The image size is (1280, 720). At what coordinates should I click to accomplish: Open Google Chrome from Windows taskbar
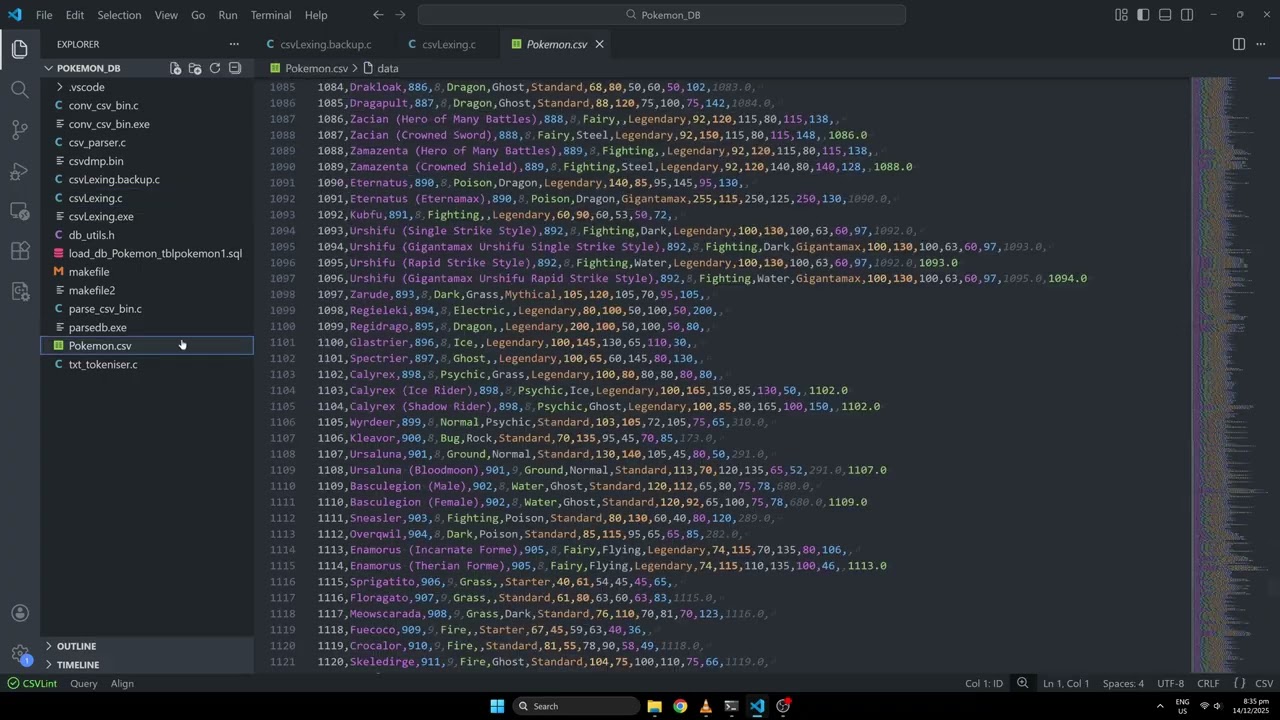(x=680, y=706)
